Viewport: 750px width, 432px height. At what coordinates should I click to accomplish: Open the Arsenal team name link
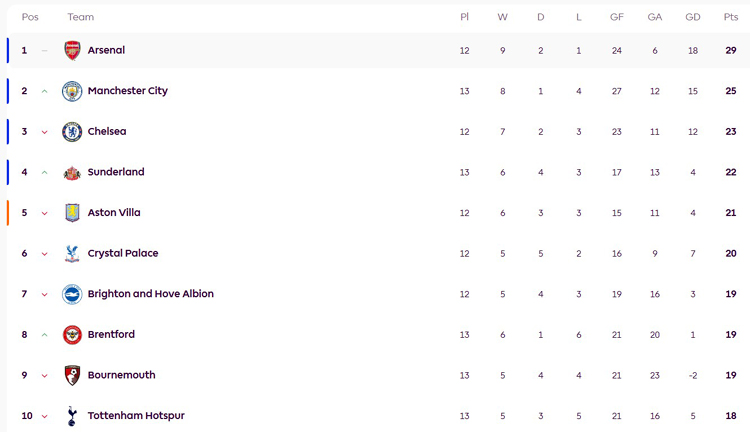[x=106, y=50]
